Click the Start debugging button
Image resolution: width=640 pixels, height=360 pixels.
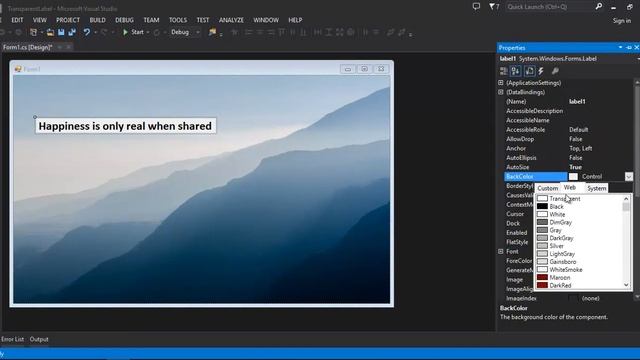133,32
